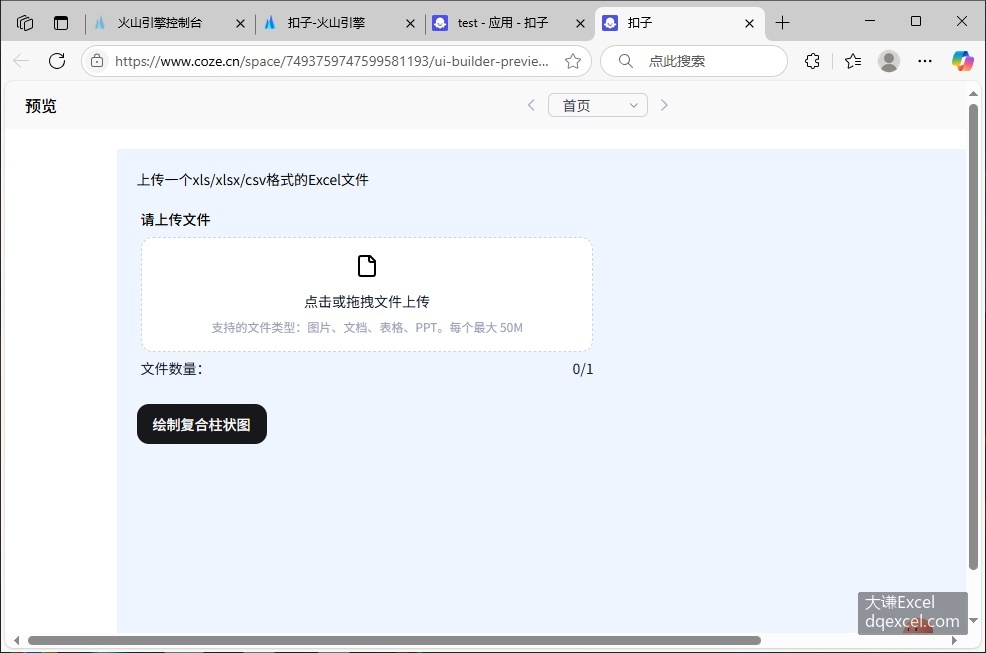Go to the previous preview page
Image resolution: width=986 pixels, height=653 pixels.
click(531, 105)
